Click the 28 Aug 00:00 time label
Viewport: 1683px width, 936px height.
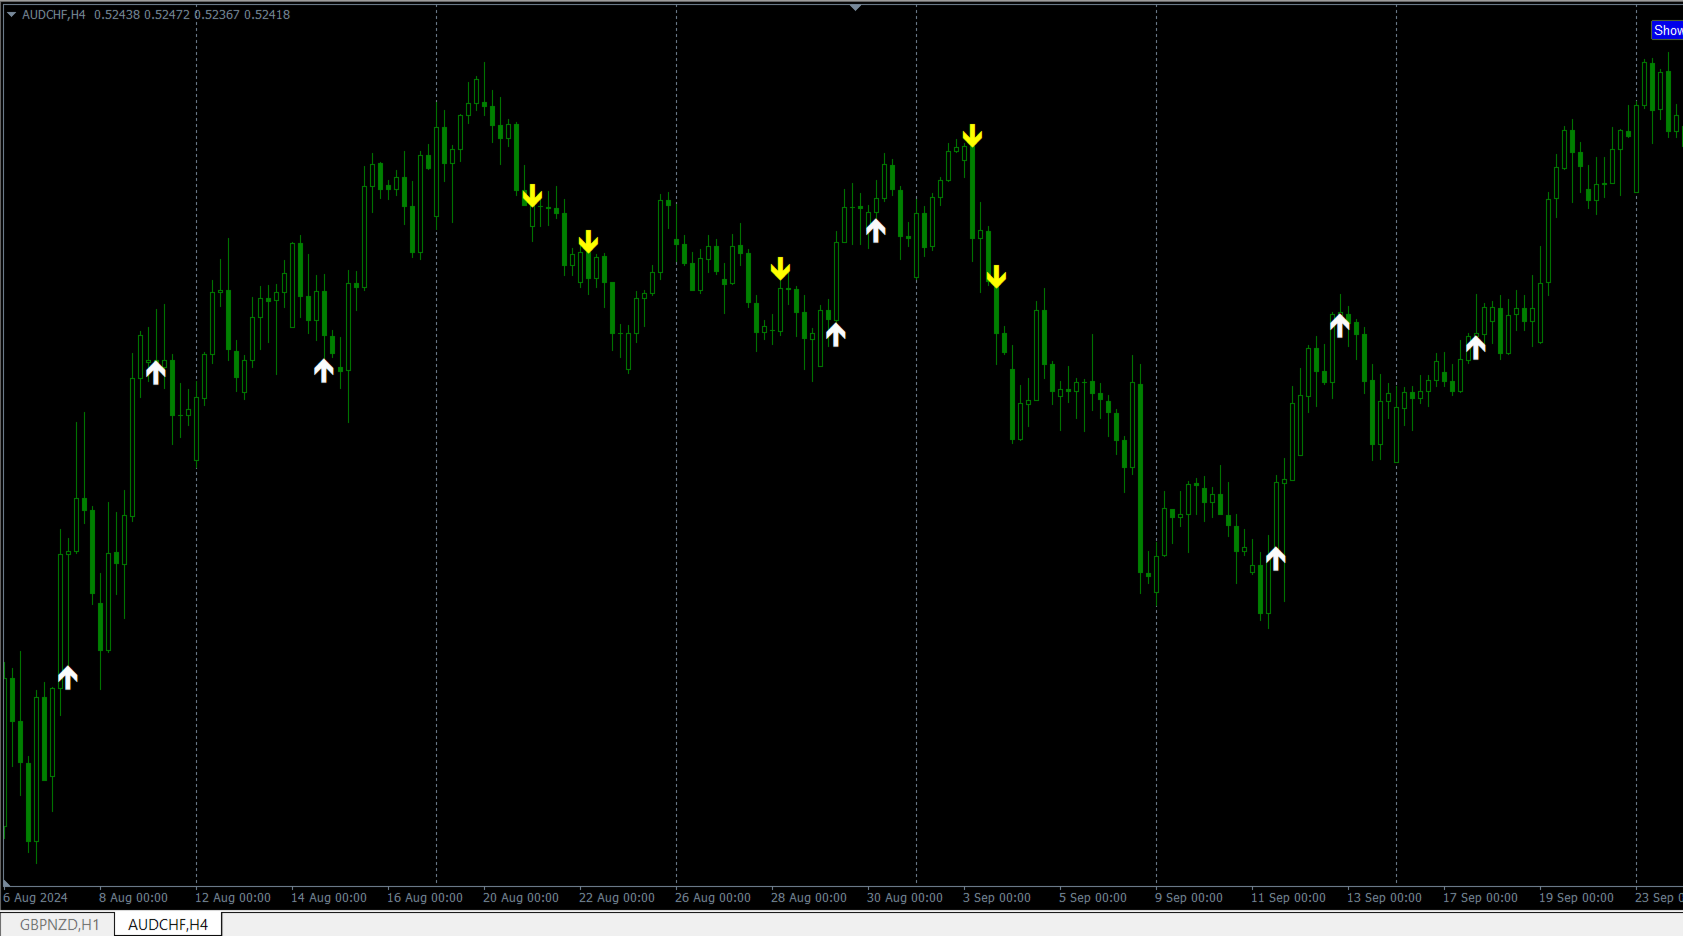(x=809, y=898)
